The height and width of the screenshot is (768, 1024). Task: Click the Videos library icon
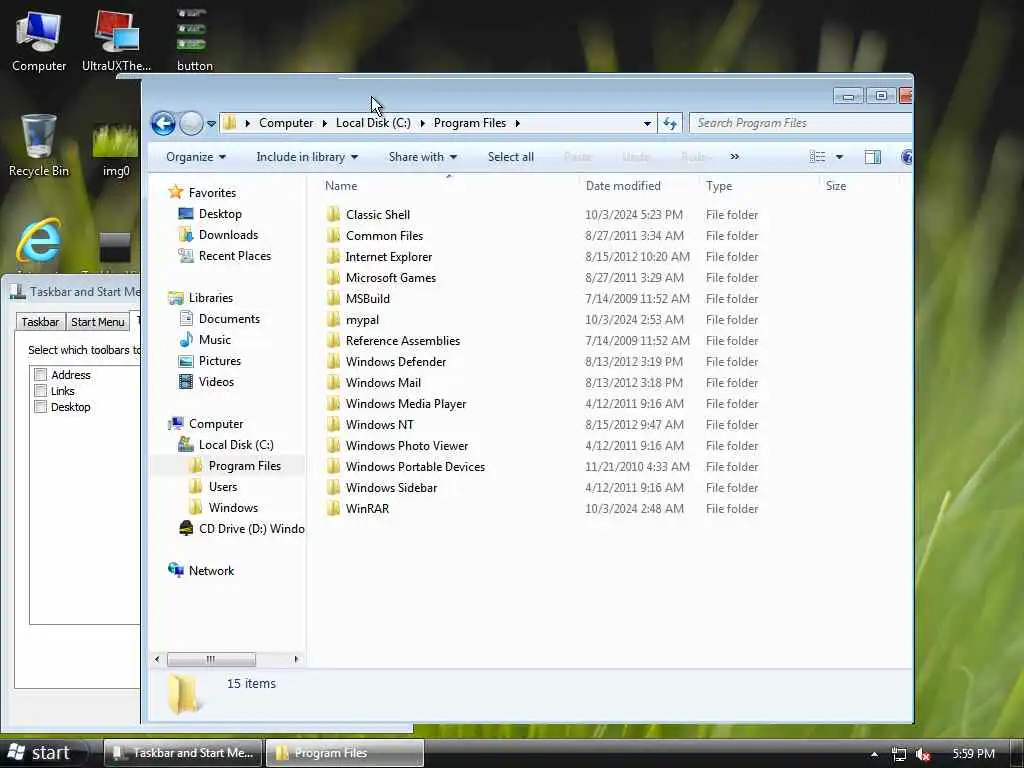(x=186, y=381)
